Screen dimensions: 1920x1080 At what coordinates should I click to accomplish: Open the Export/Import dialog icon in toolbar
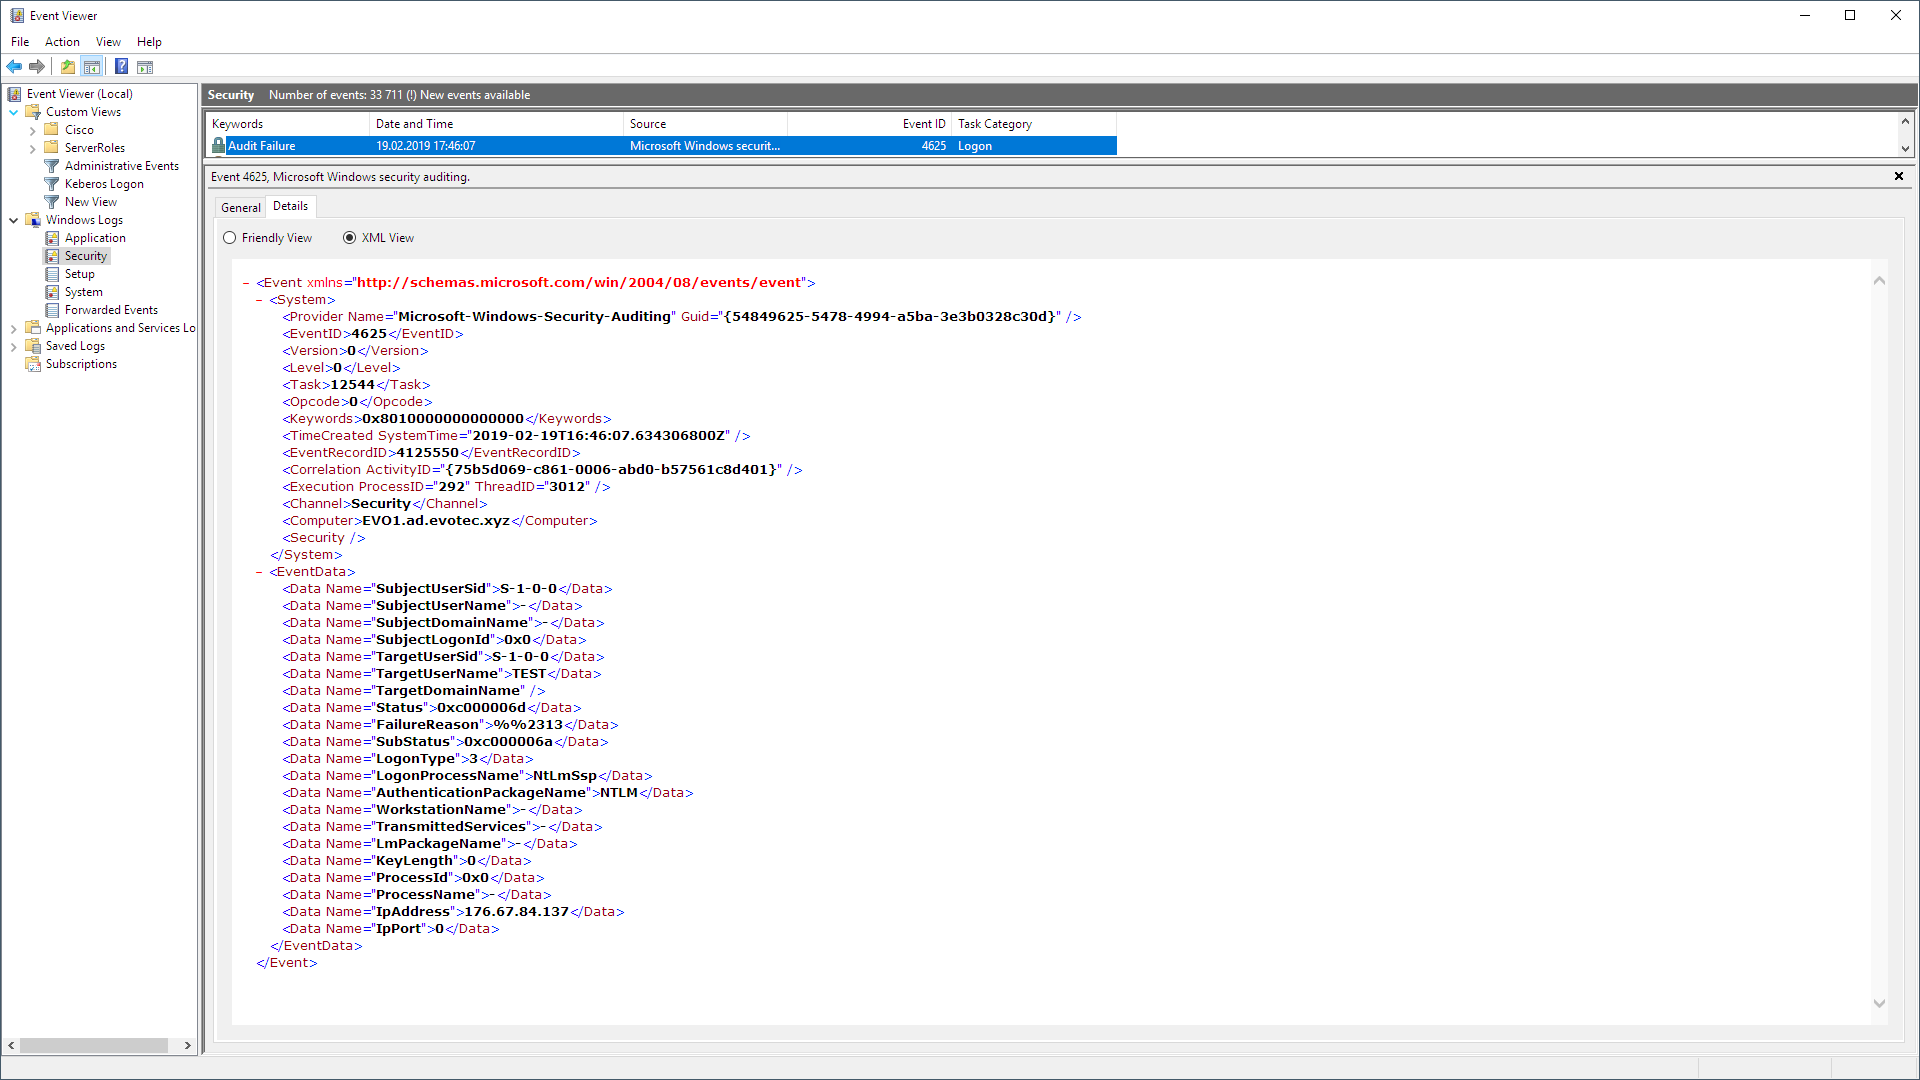tap(67, 66)
